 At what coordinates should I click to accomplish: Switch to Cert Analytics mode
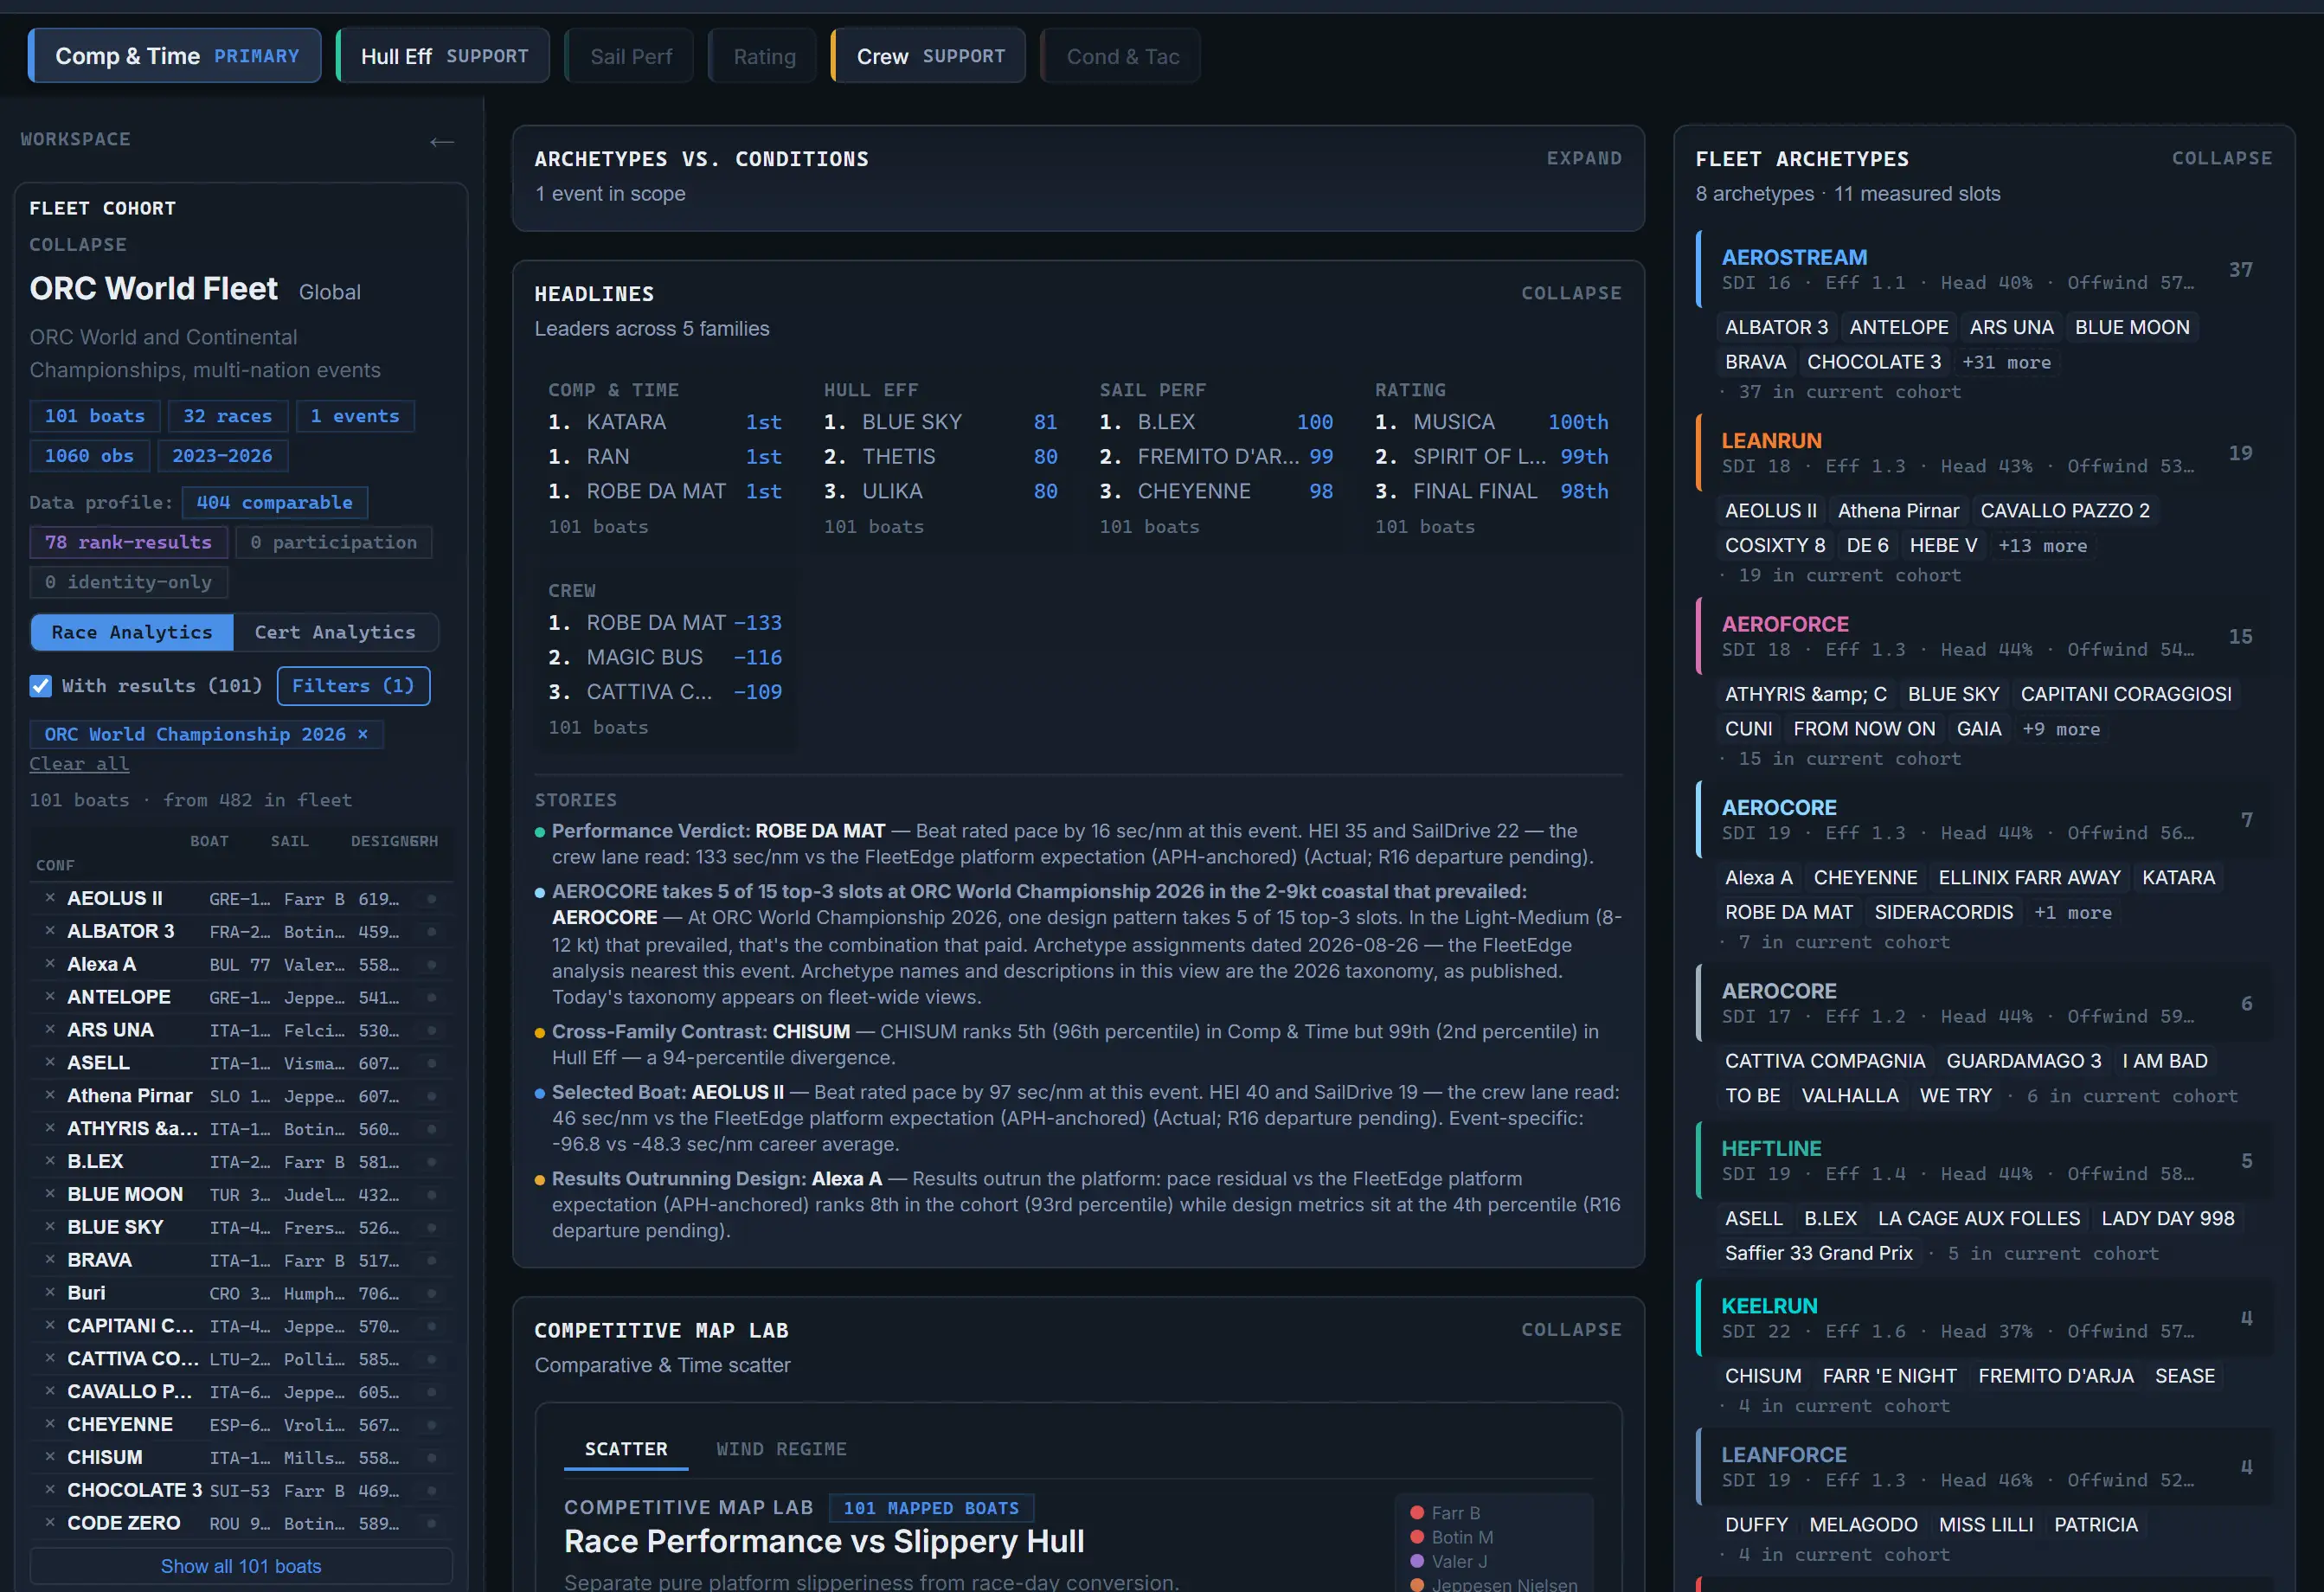tap(335, 632)
